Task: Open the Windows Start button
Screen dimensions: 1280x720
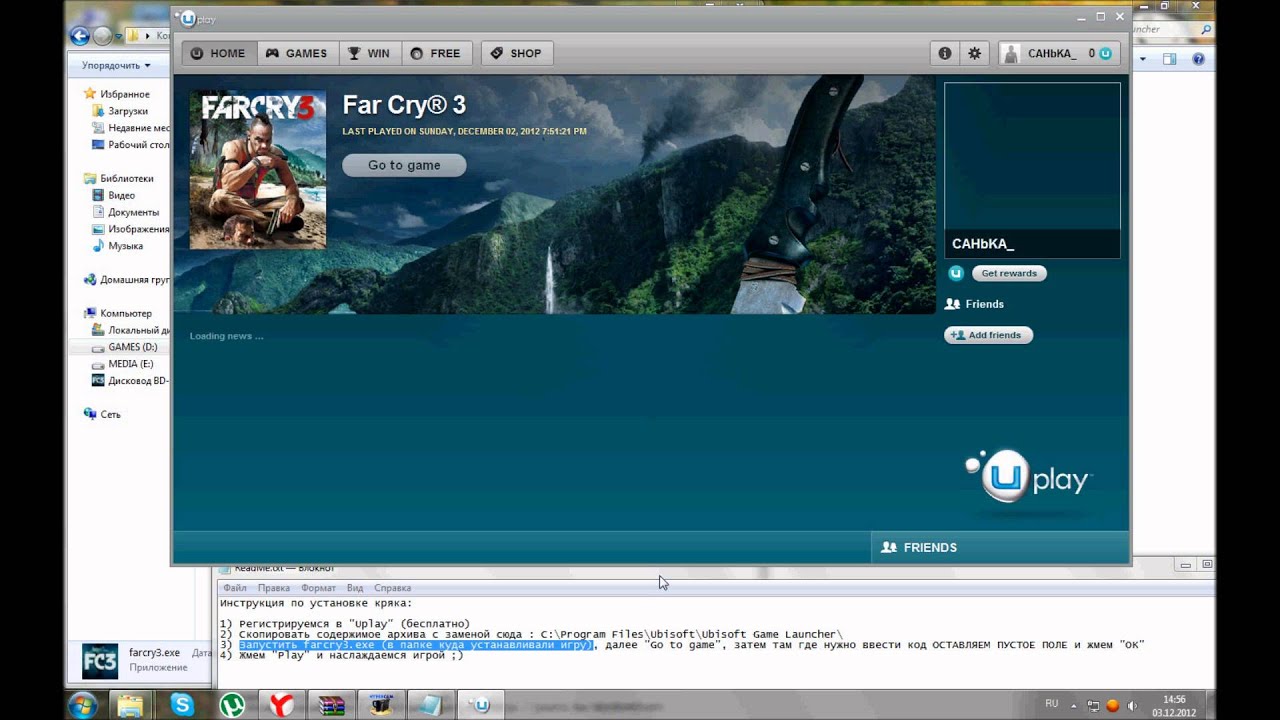Action: [82, 704]
